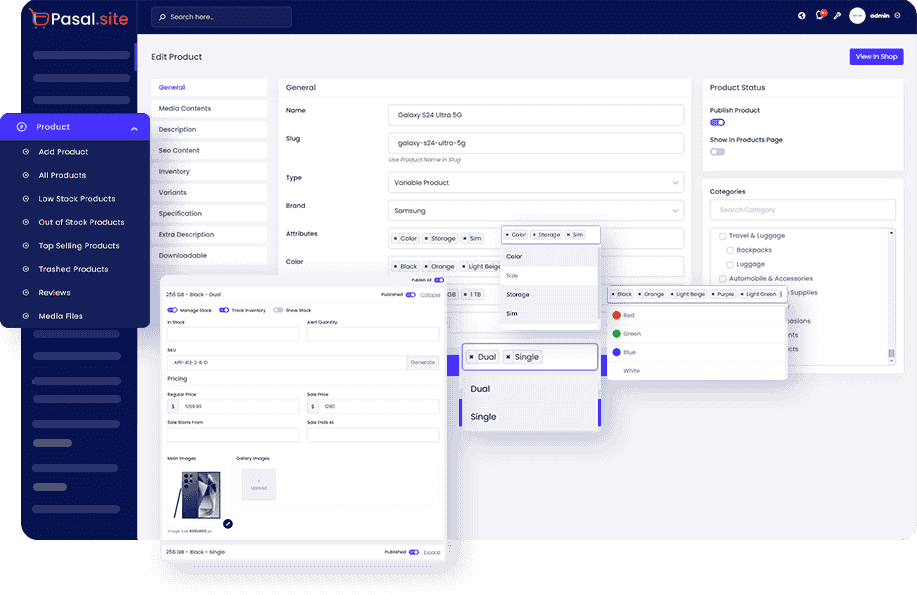Open the Type dropdown showing Variable Product
The image size is (917, 595).
click(536, 183)
